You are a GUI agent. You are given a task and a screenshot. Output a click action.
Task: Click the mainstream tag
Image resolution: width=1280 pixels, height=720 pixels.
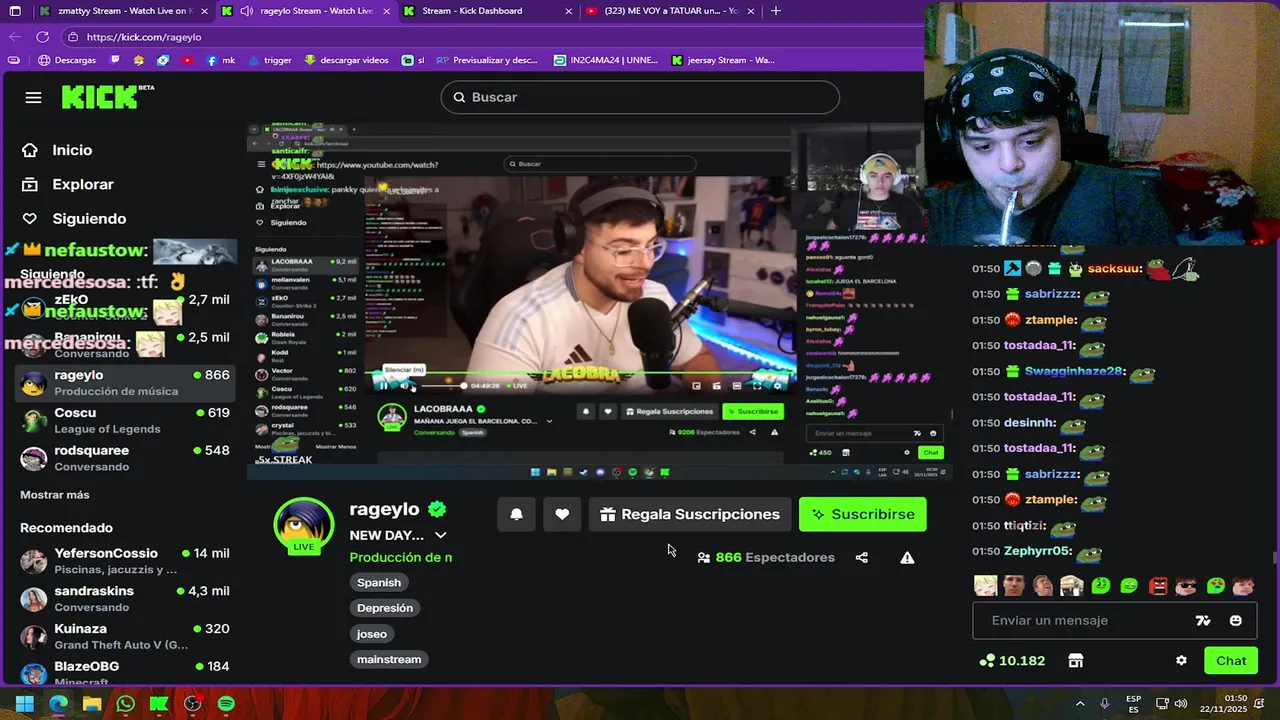point(389,659)
